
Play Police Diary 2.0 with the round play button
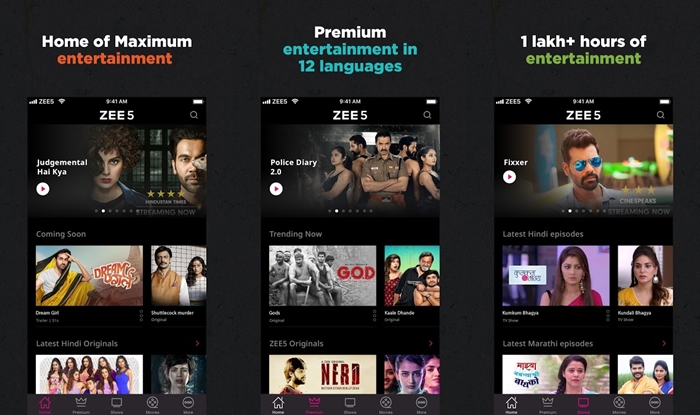(x=276, y=189)
